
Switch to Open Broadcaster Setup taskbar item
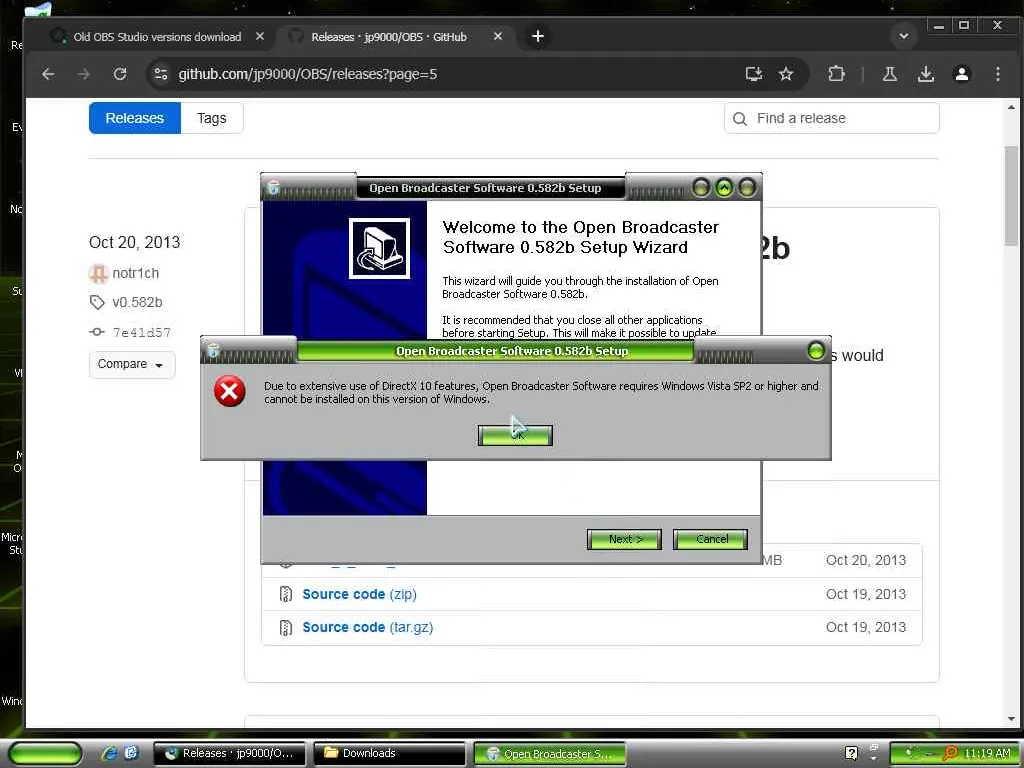coord(549,754)
